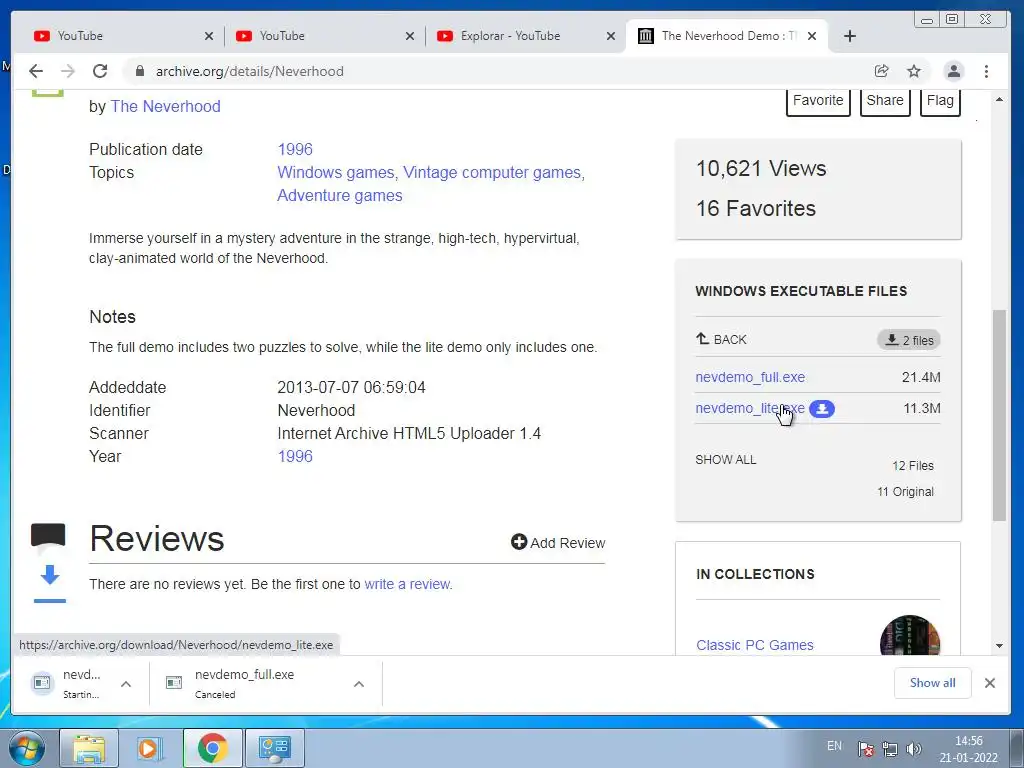The image size is (1024, 768).
Task: Click SHOW ALL files
Action: 726,460
